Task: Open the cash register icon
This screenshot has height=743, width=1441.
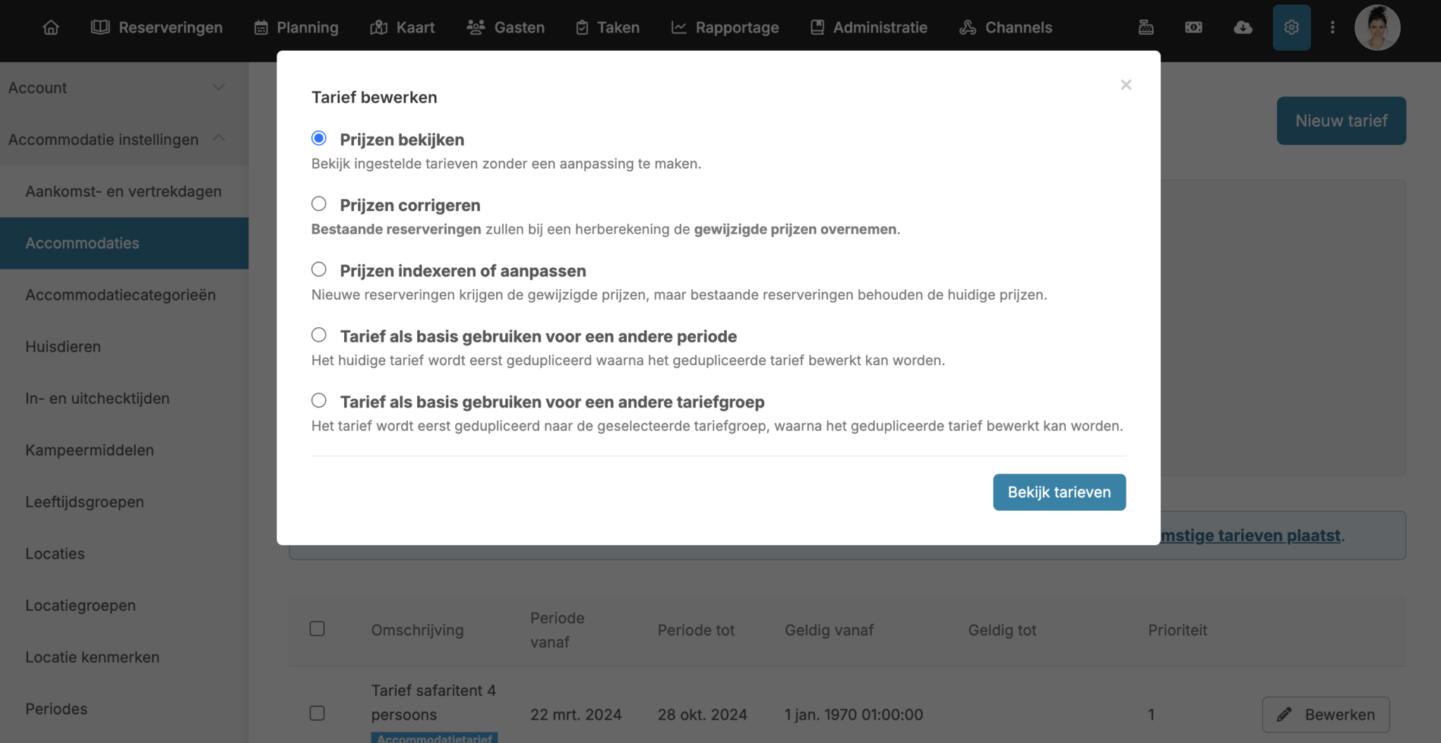Action: click(x=1146, y=28)
